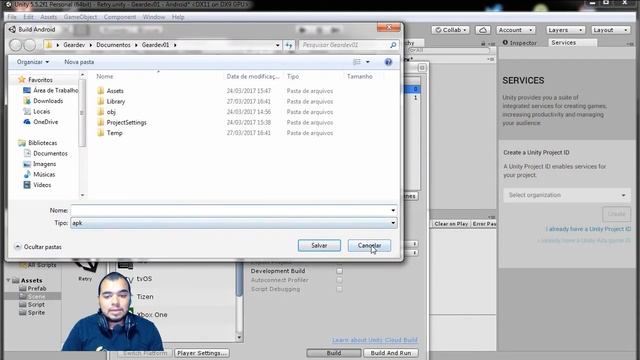The width and height of the screenshot is (640, 360).
Task: Click the Salvar button
Action: tap(319, 245)
